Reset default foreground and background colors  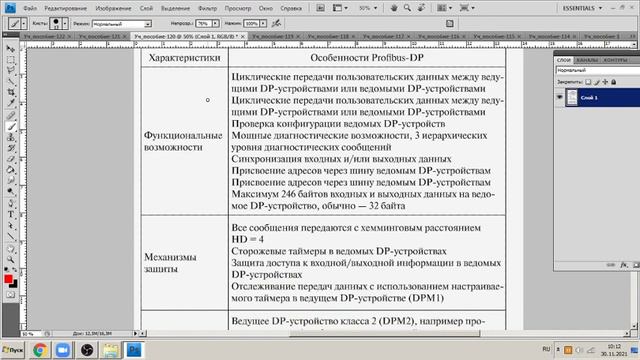(7, 270)
